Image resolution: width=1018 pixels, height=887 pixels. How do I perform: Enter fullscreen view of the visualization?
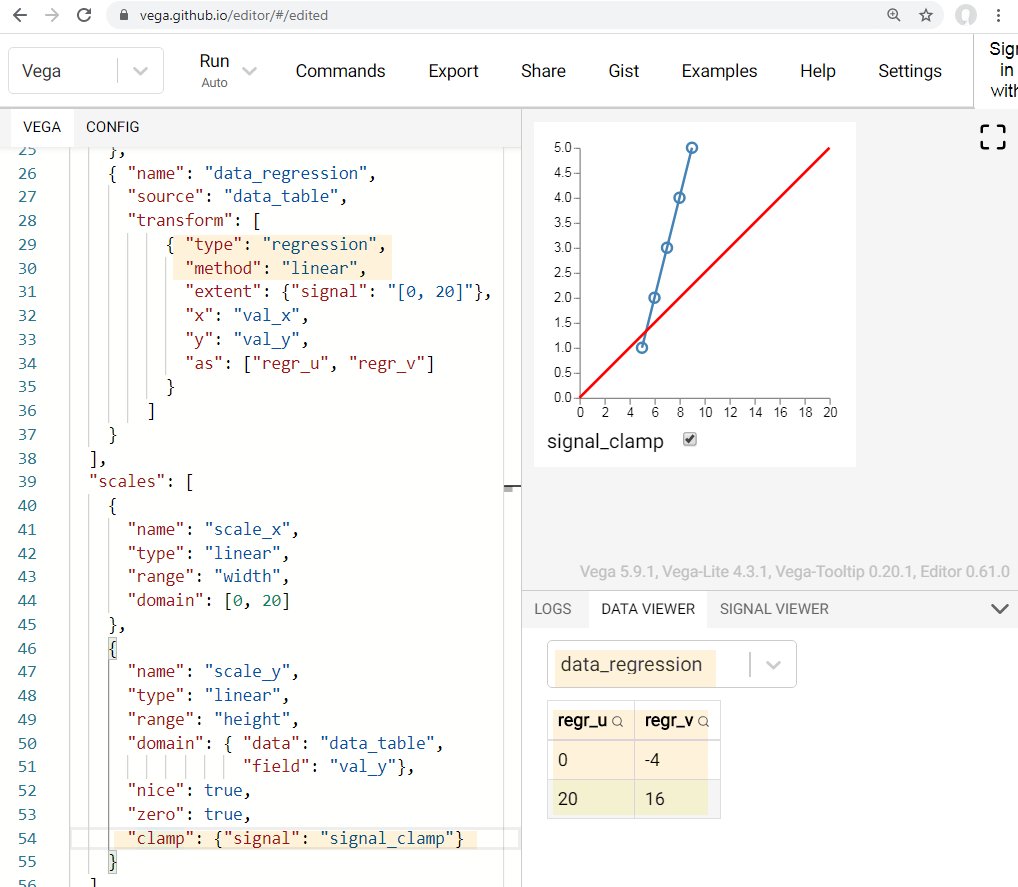click(993, 137)
